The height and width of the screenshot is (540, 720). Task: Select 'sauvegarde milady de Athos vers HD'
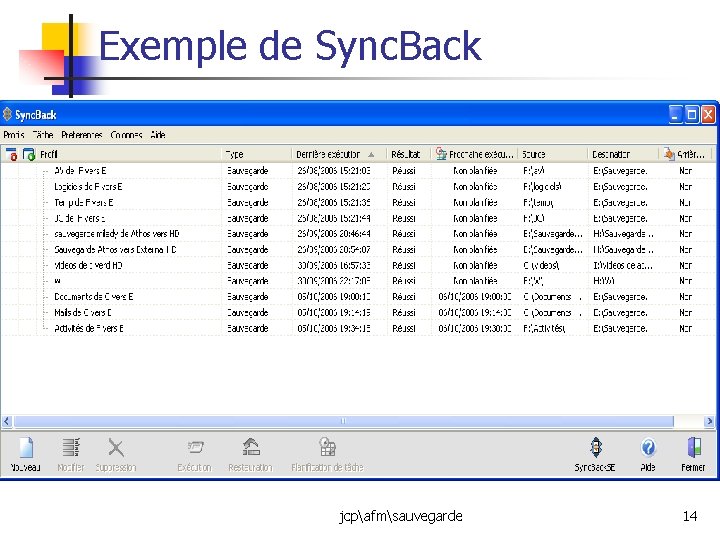(x=117, y=234)
